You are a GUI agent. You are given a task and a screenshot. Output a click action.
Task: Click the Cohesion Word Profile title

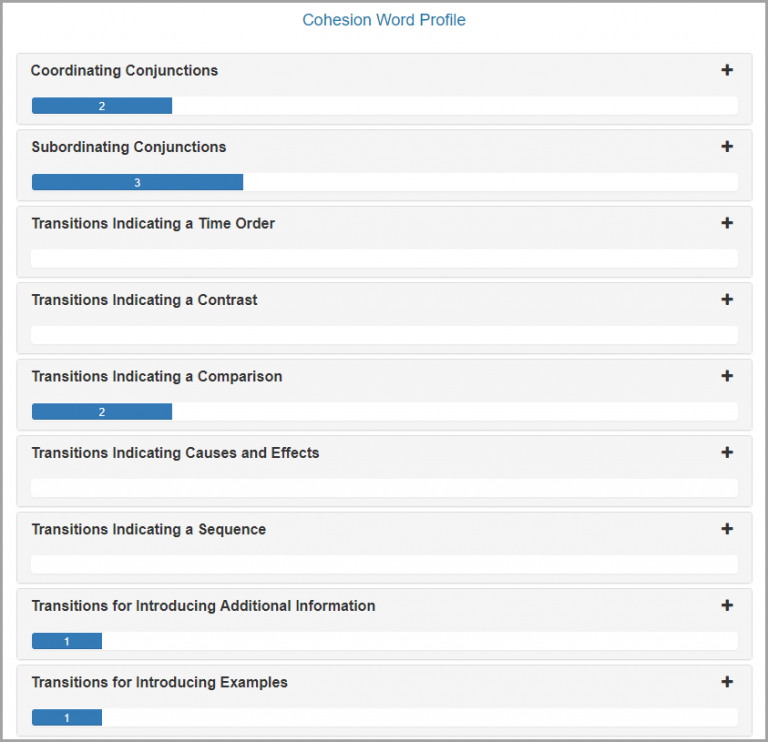[384, 20]
